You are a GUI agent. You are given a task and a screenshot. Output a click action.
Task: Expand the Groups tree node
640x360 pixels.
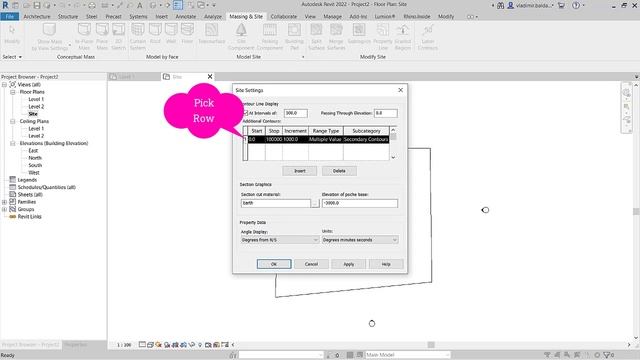click(x=4, y=209)
